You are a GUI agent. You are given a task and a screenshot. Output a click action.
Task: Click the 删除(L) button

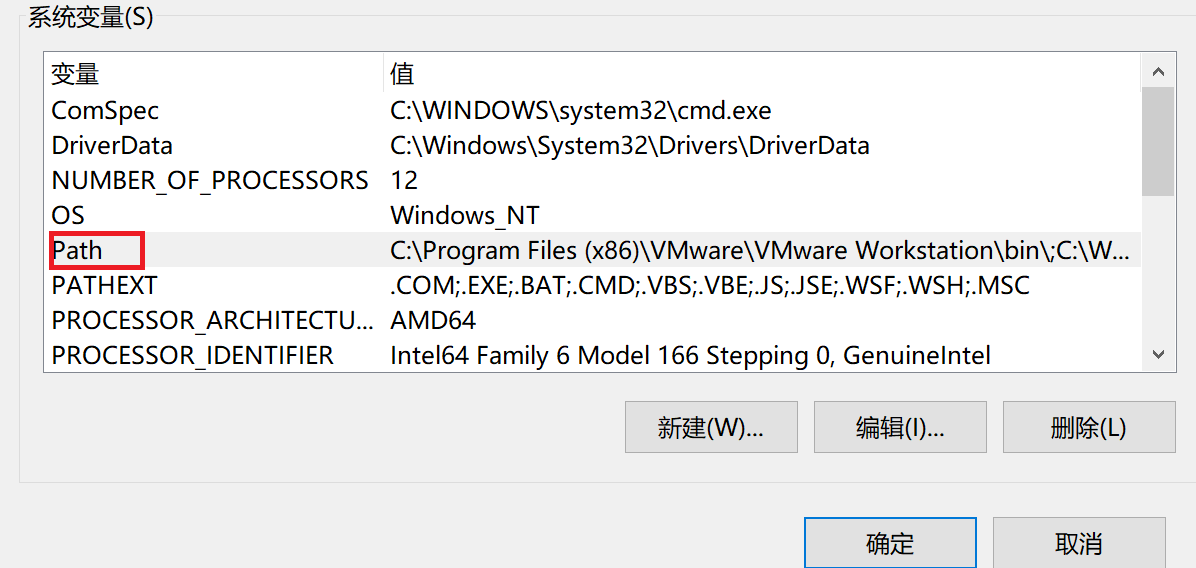click(x=1089, y=428)
